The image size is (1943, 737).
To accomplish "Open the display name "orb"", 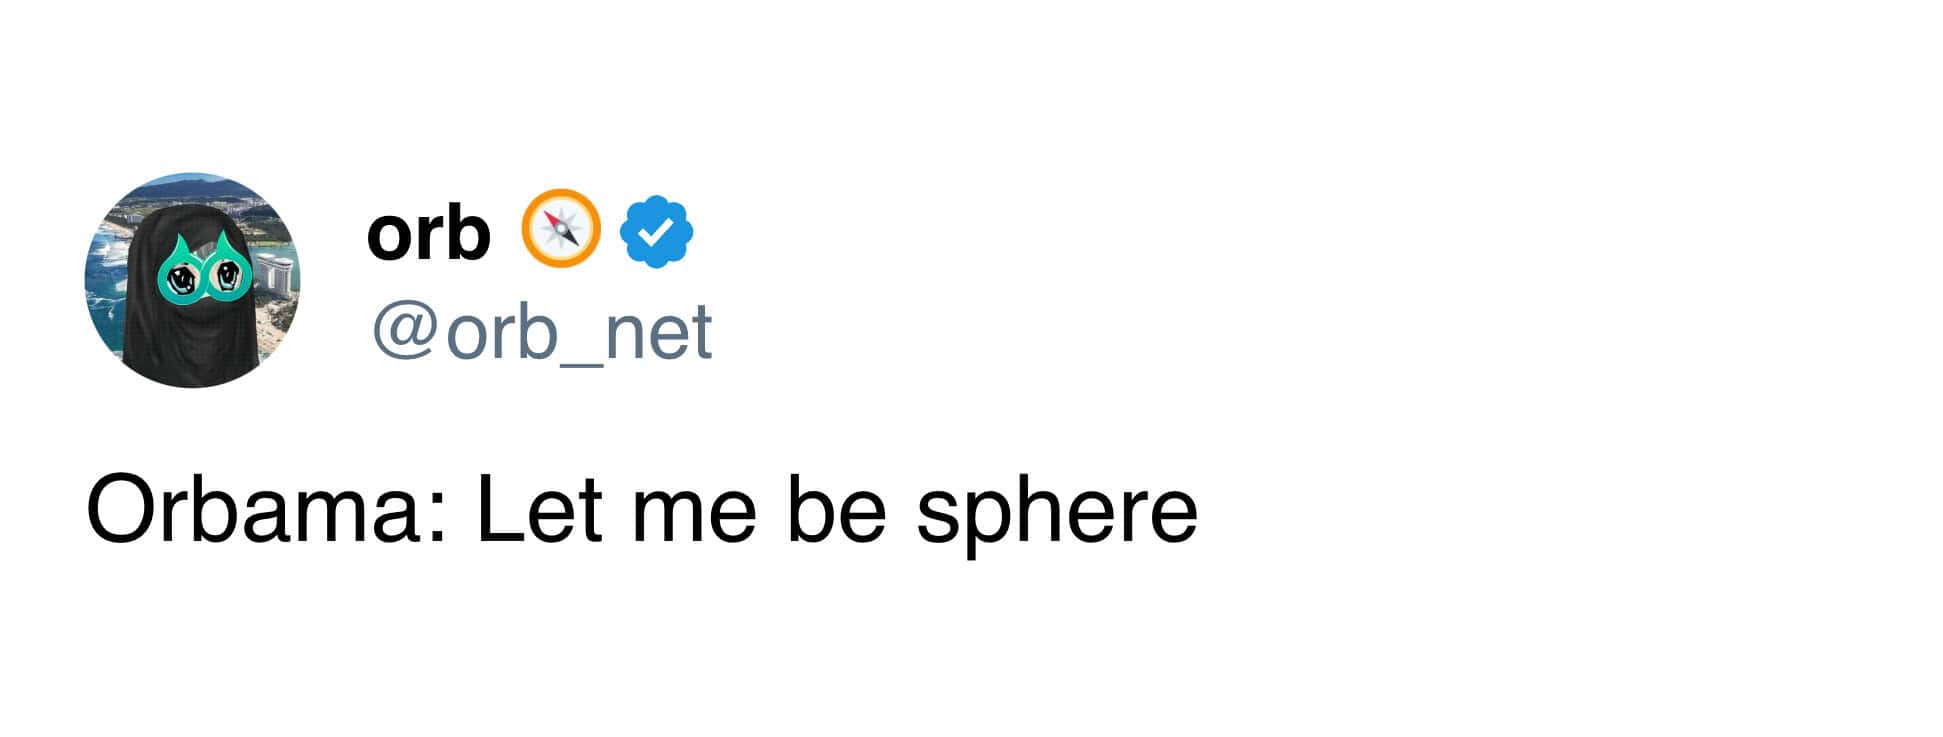I will coord(428,234).
